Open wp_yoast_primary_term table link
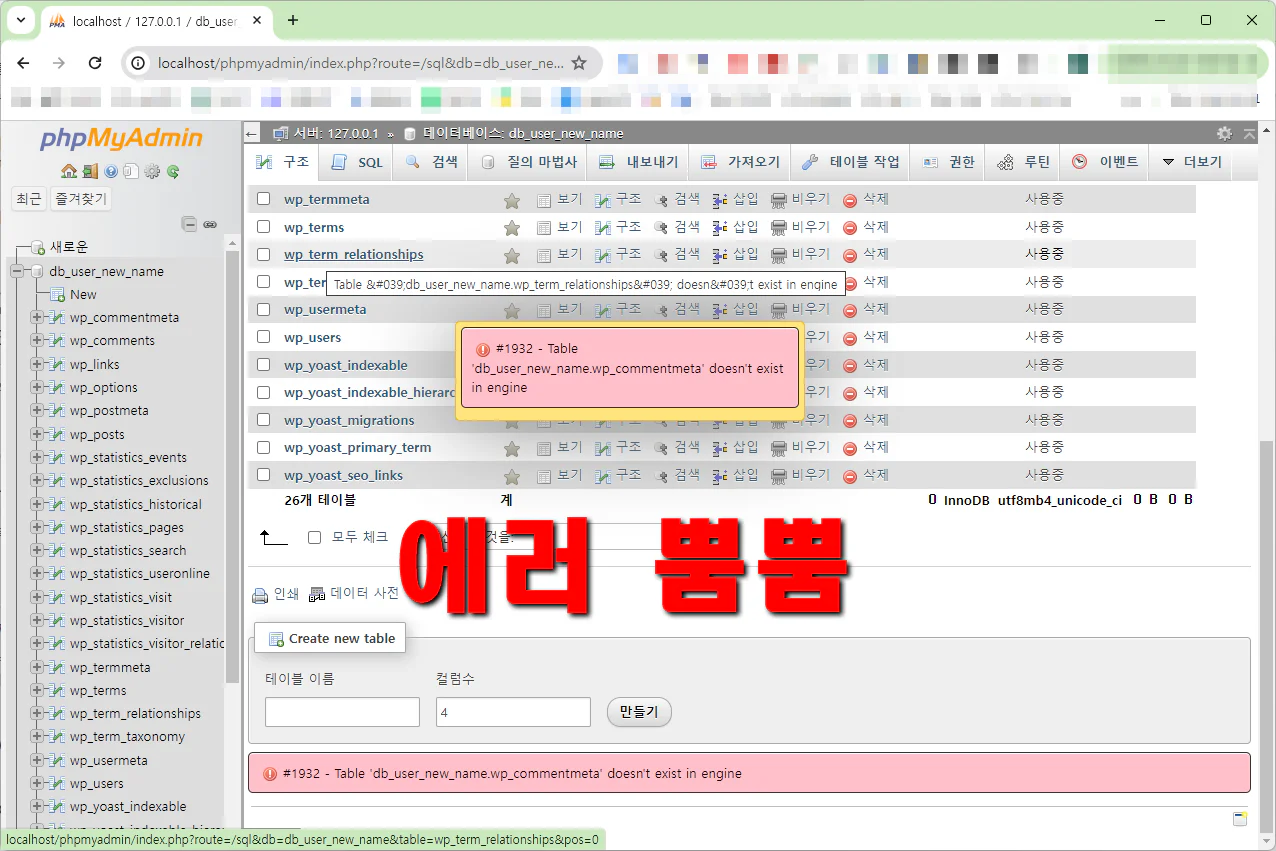Screen dimensions: 1276x851 tap(357, 448)
